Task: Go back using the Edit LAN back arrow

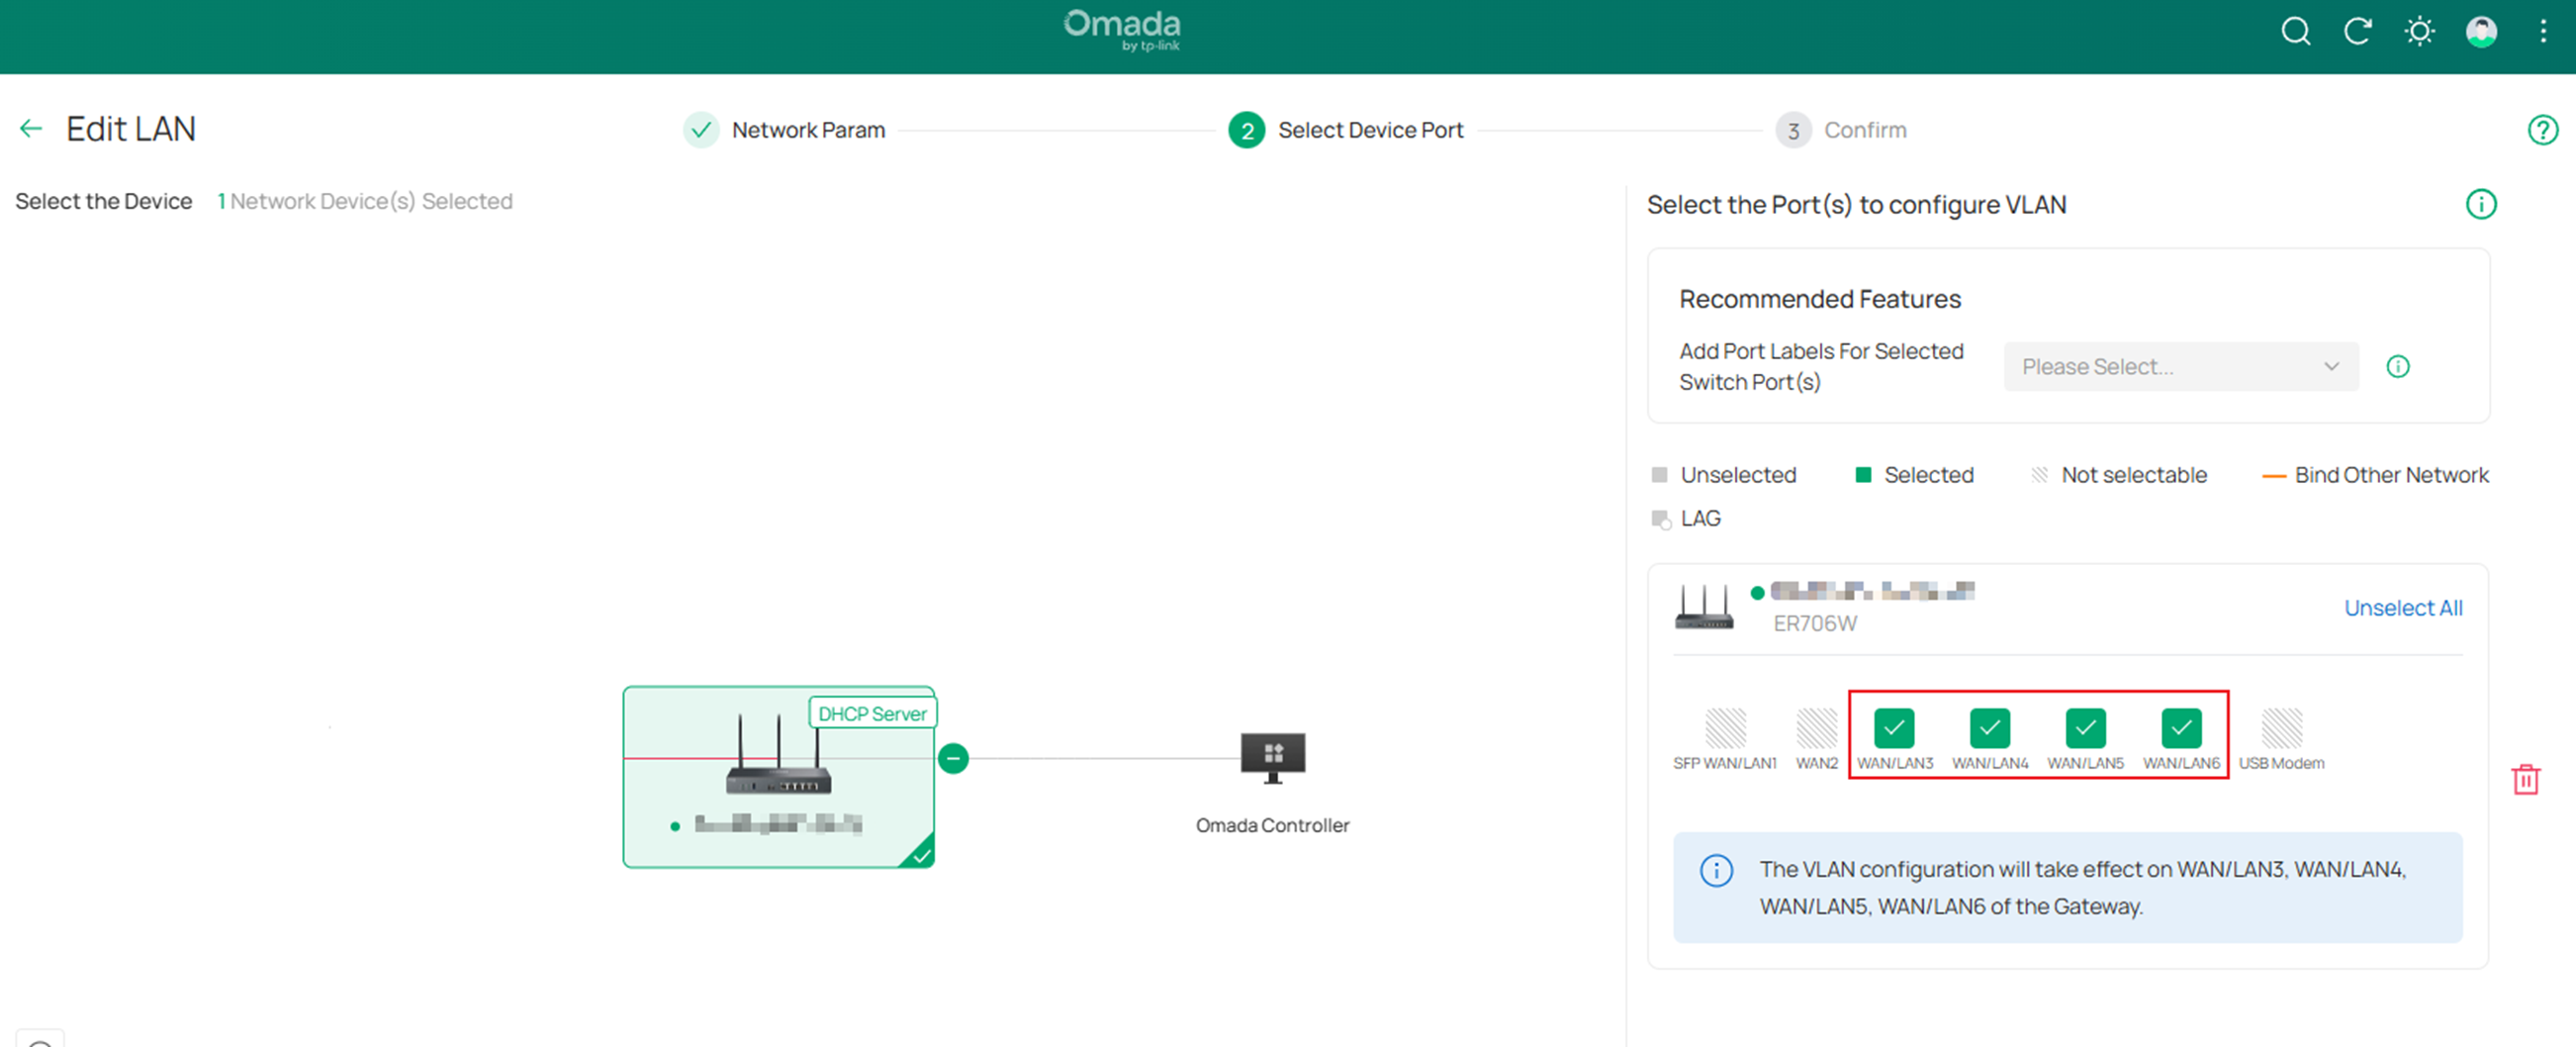Action: (x=30, y=128)
